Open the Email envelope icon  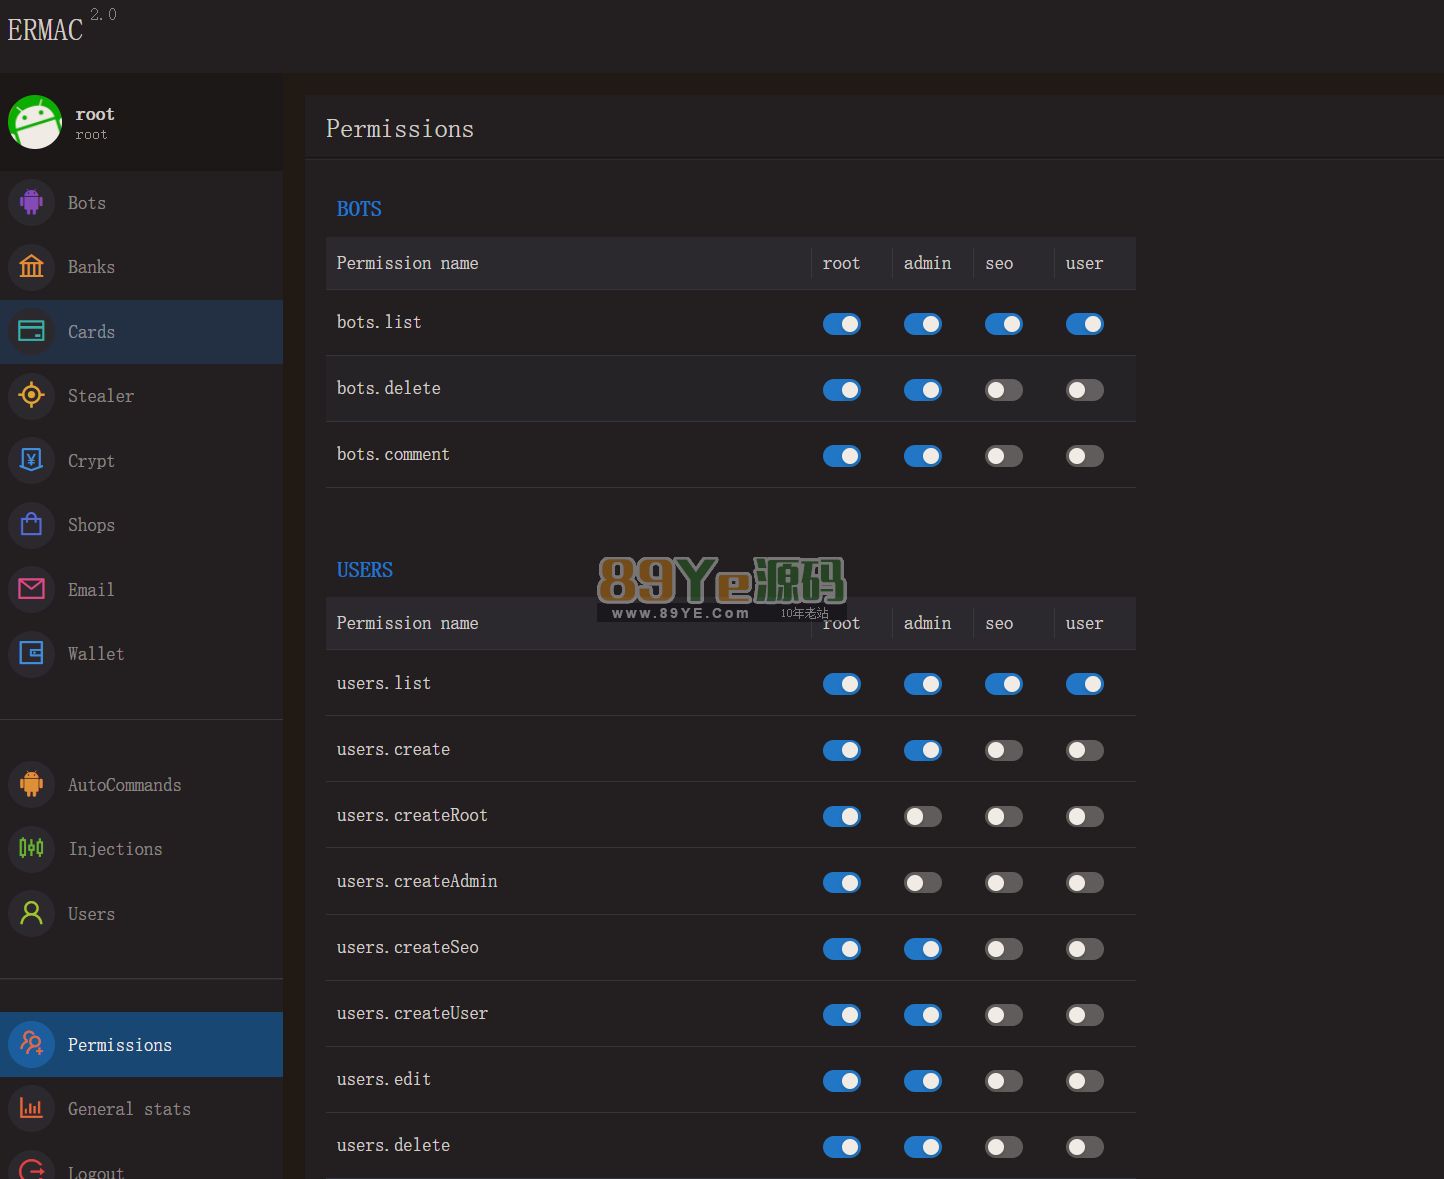[31, 589]
